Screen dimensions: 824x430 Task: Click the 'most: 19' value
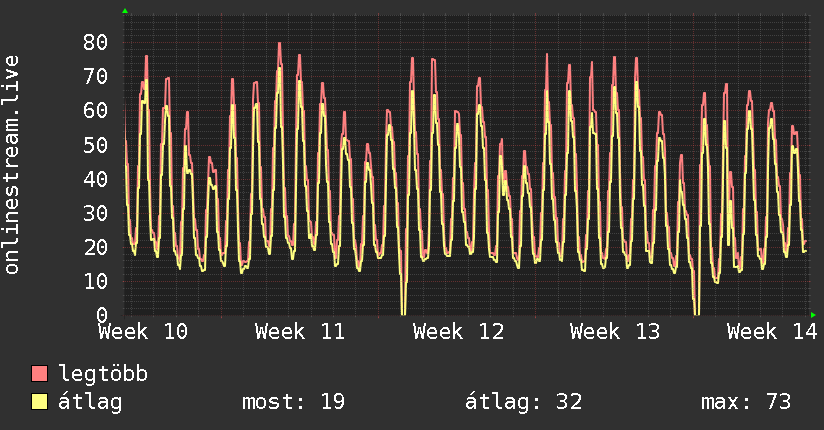click(x=293, y=402)
